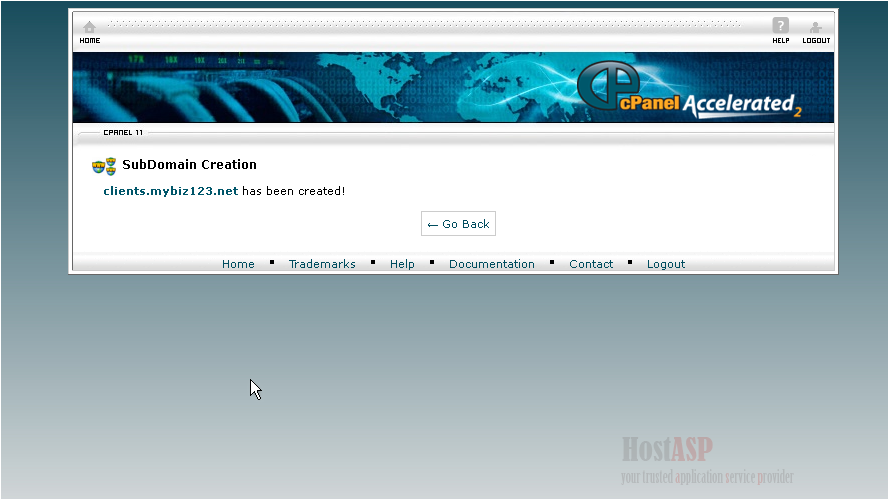Screen dimensions: 889x500
Task: Open the Contact footer link
Action: point(591,264)
